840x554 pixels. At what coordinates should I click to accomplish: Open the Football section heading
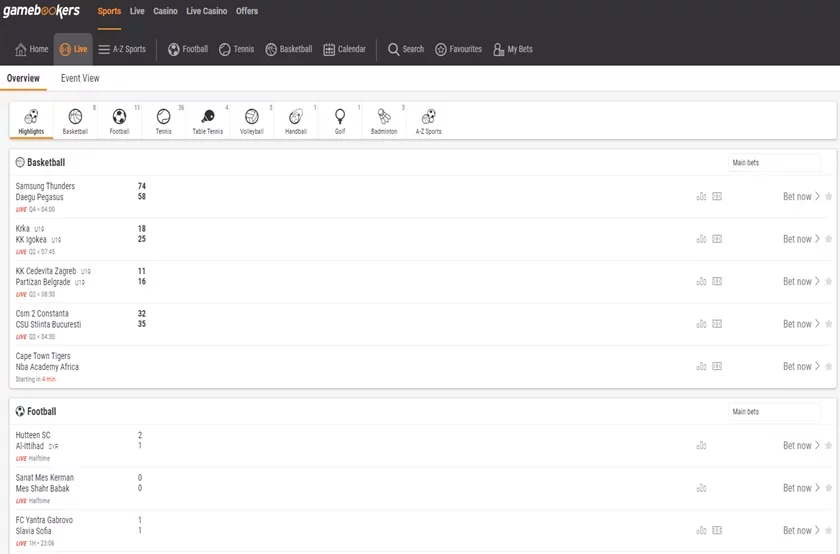coord(36,411)
